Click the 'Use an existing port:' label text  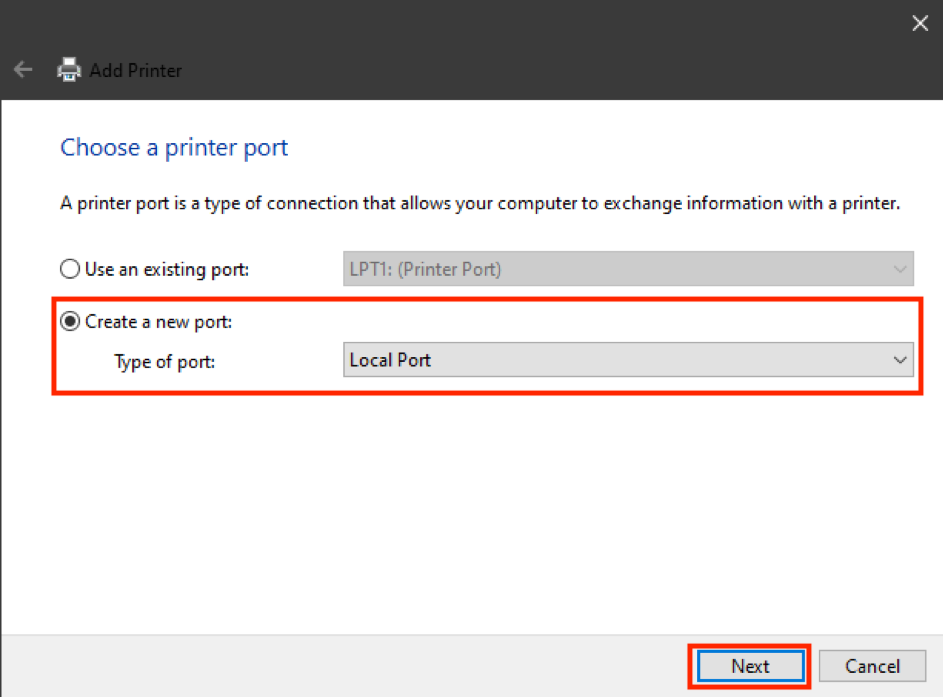[x=167, y=269]
